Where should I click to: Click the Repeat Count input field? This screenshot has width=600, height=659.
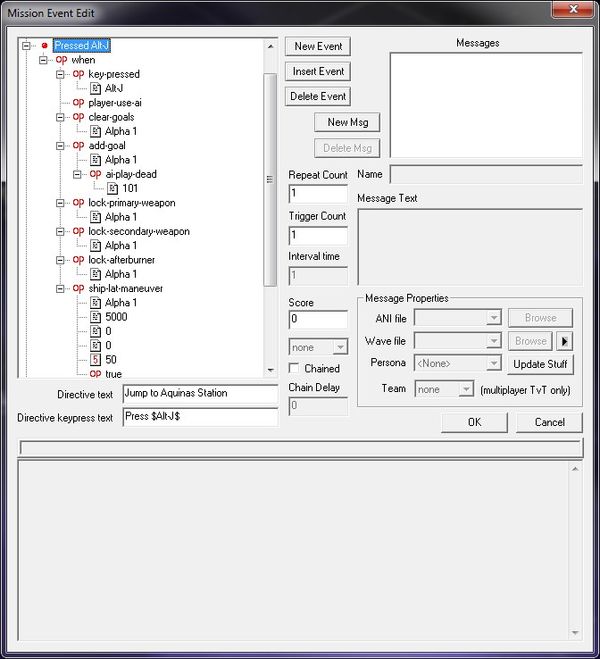tap(317, 194)
